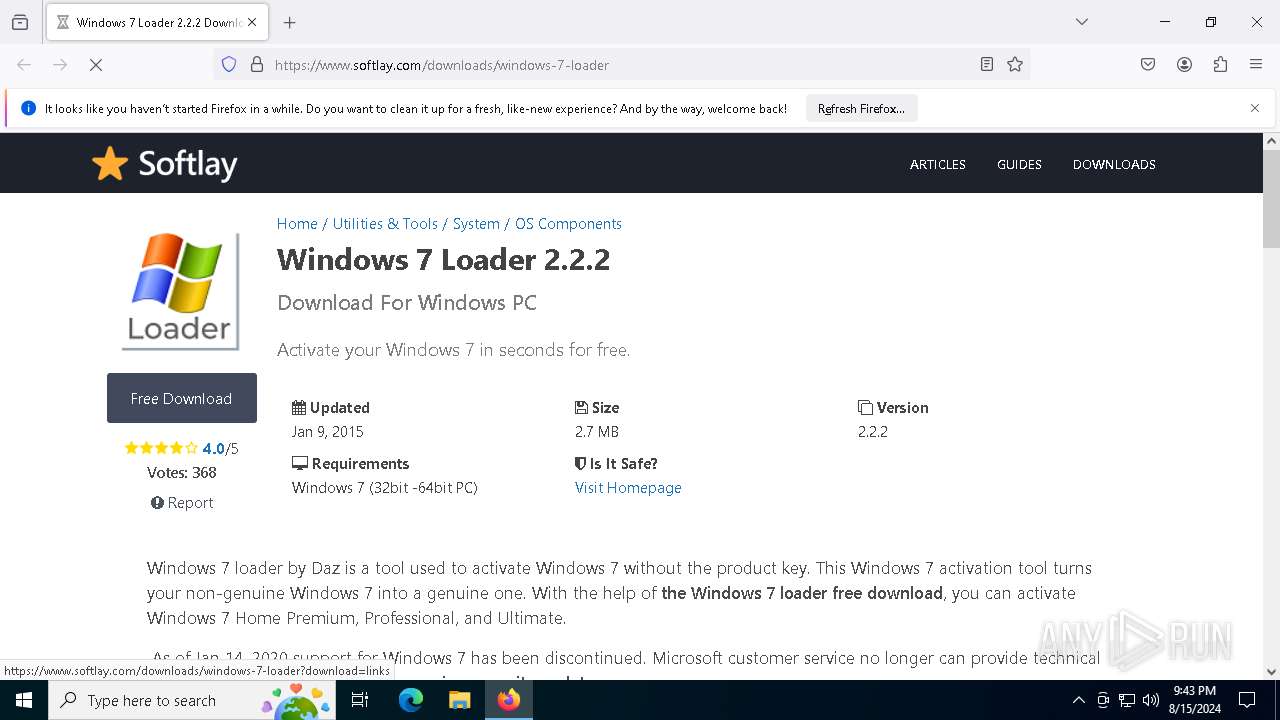Image resolution: width=1280 pixels, height=720 pixels.
Task: Show hidden system tray icons
Action: (1078, 700)
